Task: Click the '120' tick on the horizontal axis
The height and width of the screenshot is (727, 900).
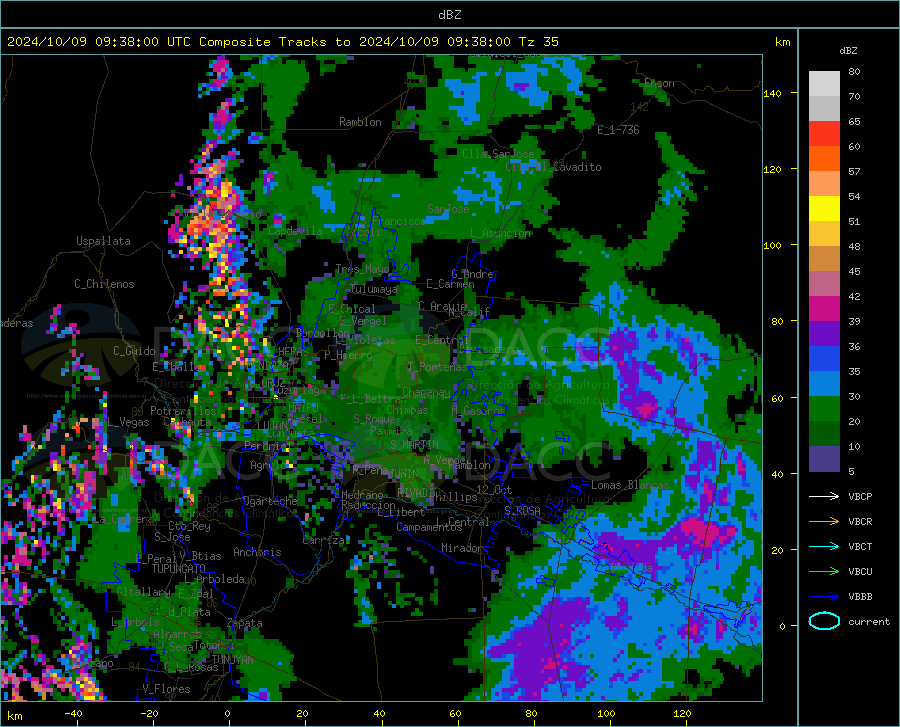Action: 682,713
